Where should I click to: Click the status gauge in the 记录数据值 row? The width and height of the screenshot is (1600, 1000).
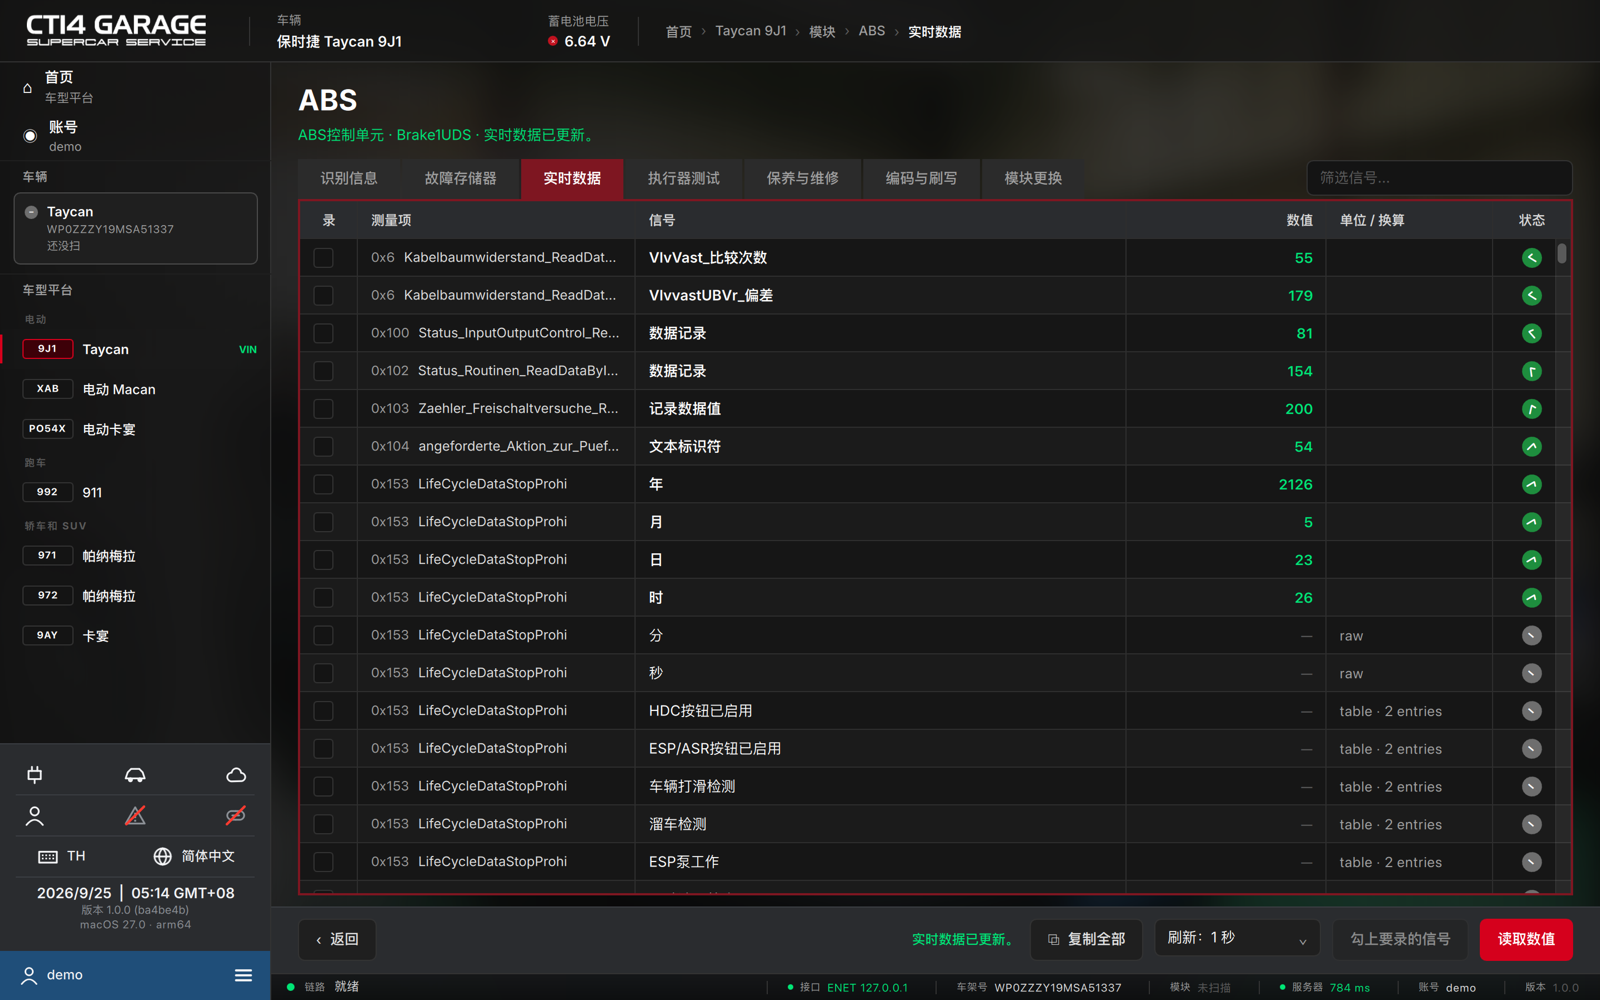pyautogui.click(x=1531, y=409)
